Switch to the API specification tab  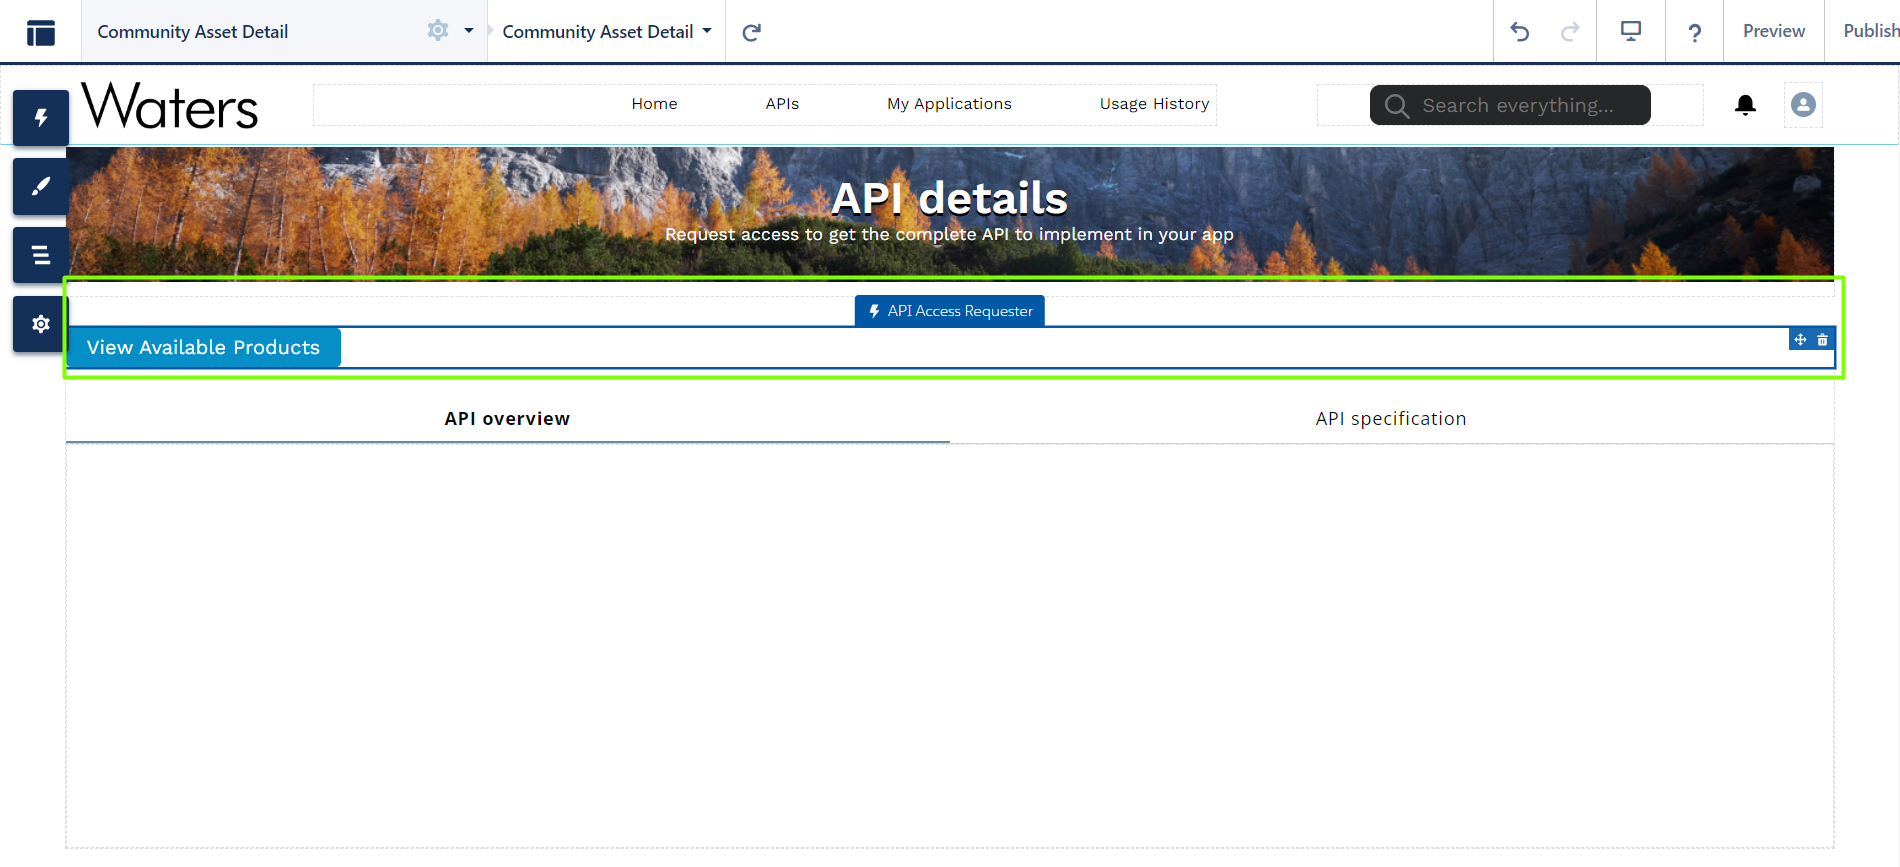tap(1391, 419)
